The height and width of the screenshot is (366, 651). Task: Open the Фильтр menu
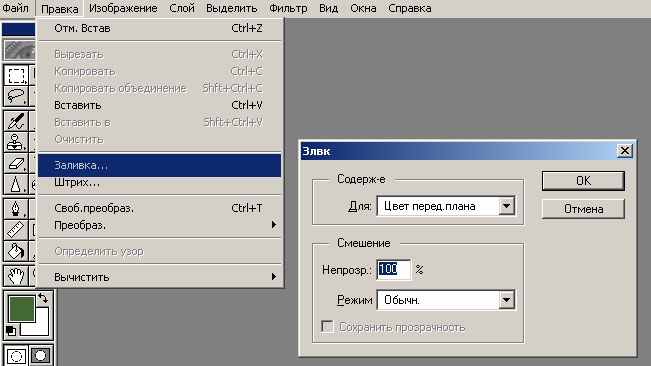pyautogui.click(x=288, y=8)
